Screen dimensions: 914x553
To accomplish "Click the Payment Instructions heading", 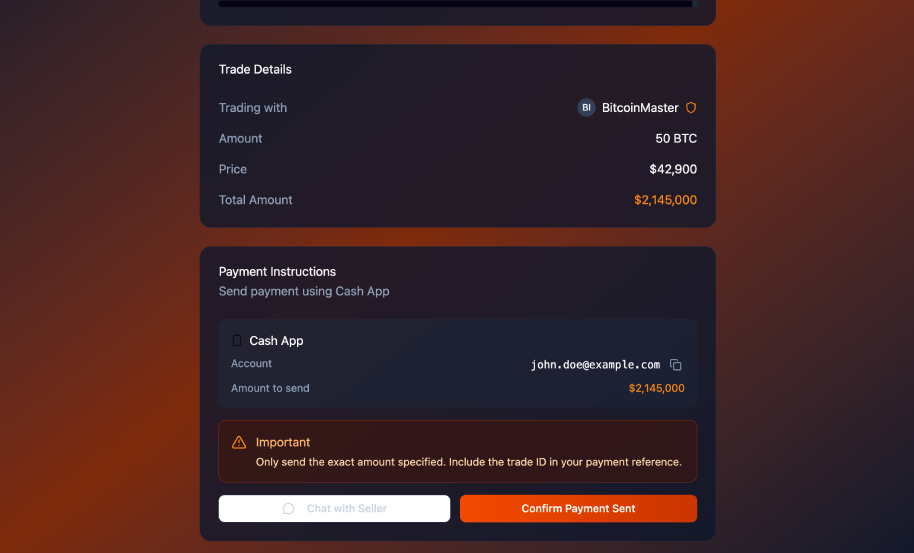I will [x=277, y=272].
